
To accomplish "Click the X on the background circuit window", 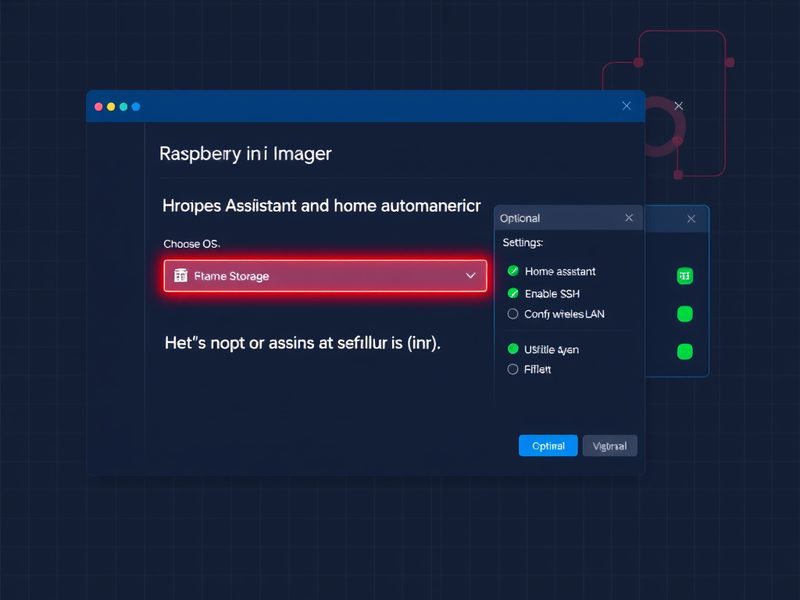I will click(679, 106).
